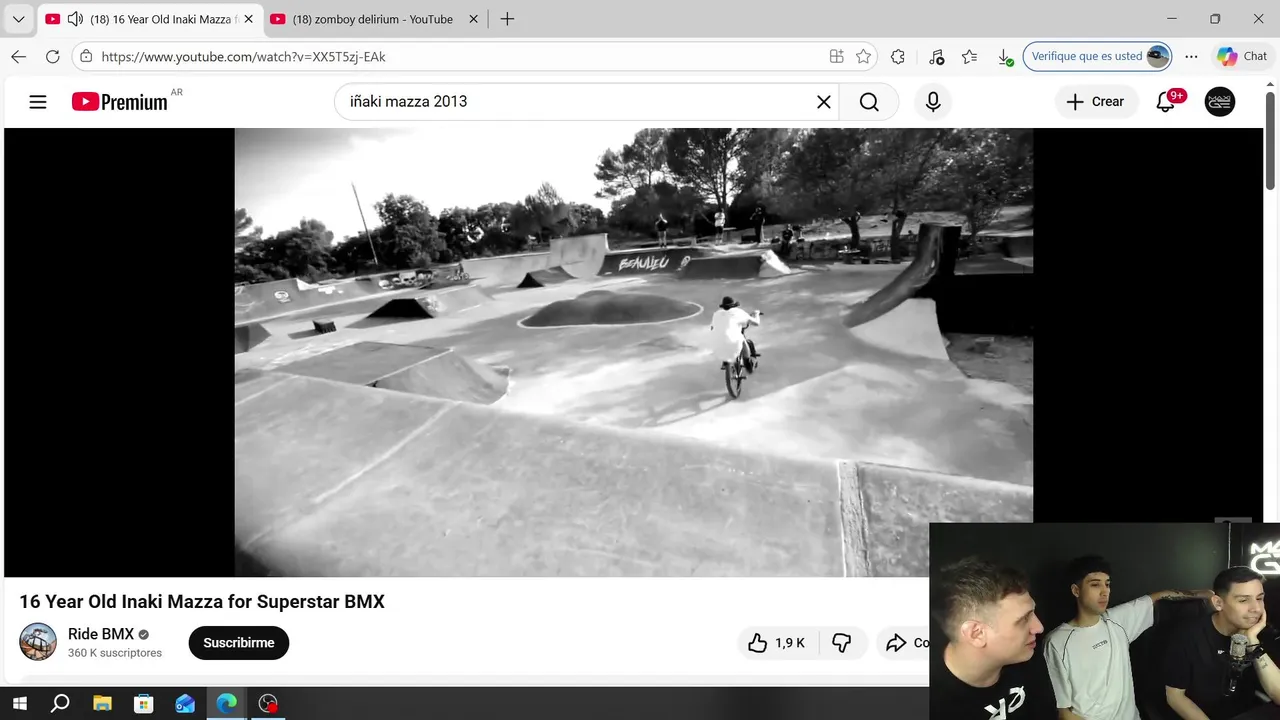Open the apps icon inside the address bar
This screenshot has height=720, width=1280.
(x=836, y=57)
